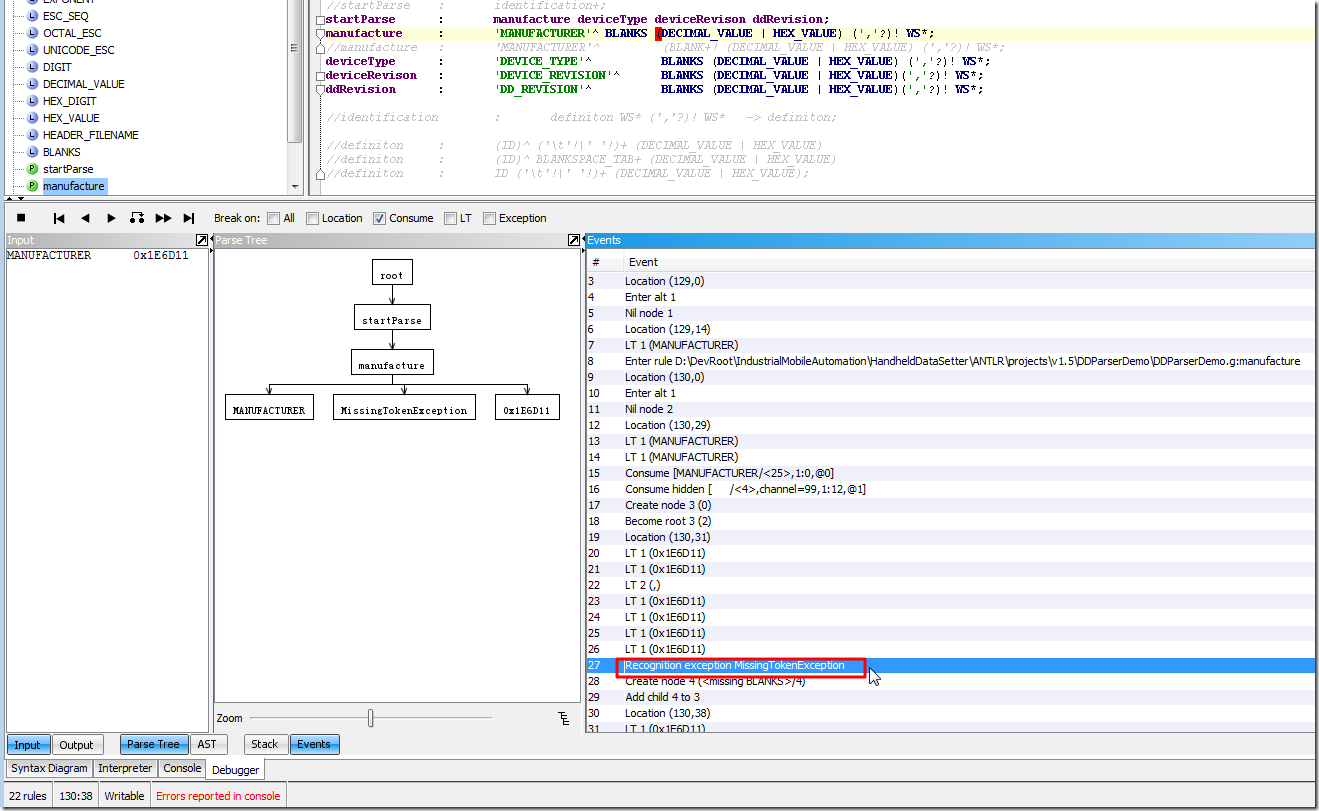Stop the debugger session

(21, 218)
